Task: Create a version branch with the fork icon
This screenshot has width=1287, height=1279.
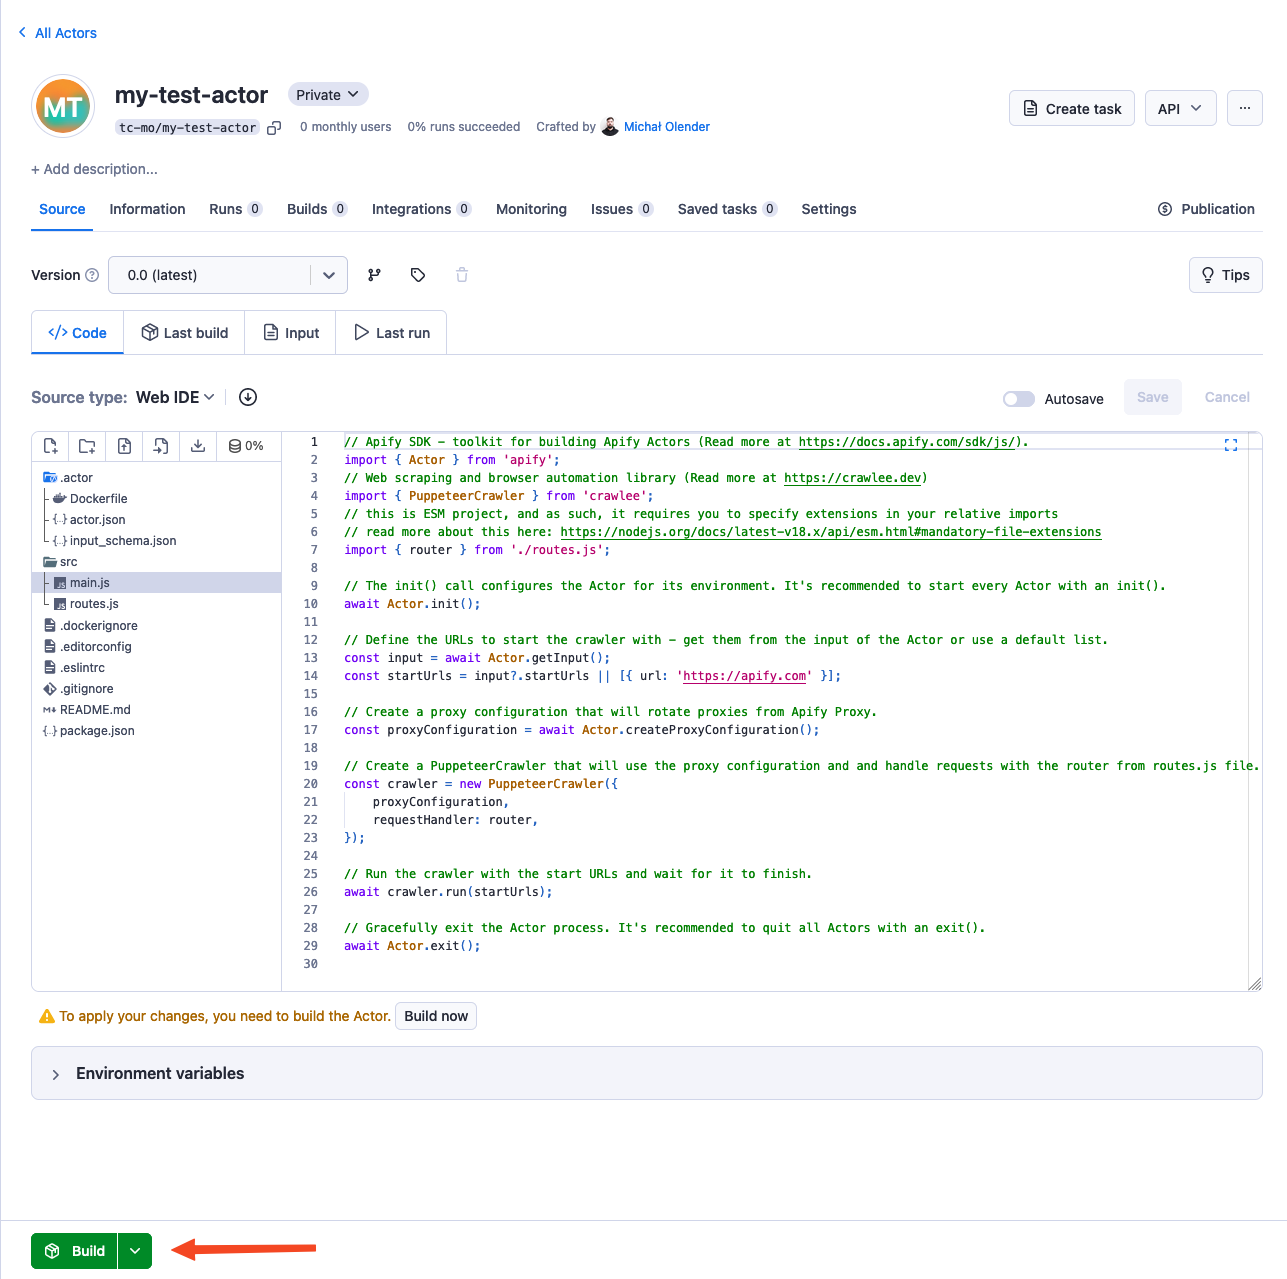Action: pos(374,275)
